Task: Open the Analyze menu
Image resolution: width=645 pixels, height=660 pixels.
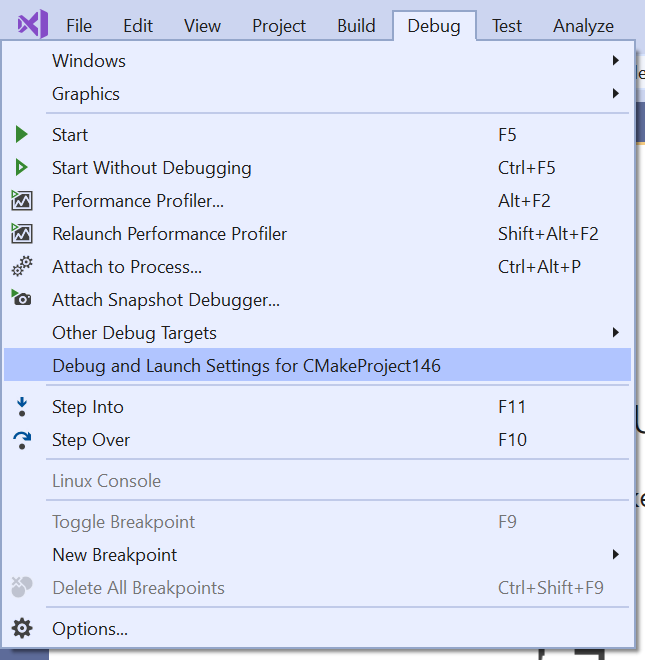Action: click(583, 26)
